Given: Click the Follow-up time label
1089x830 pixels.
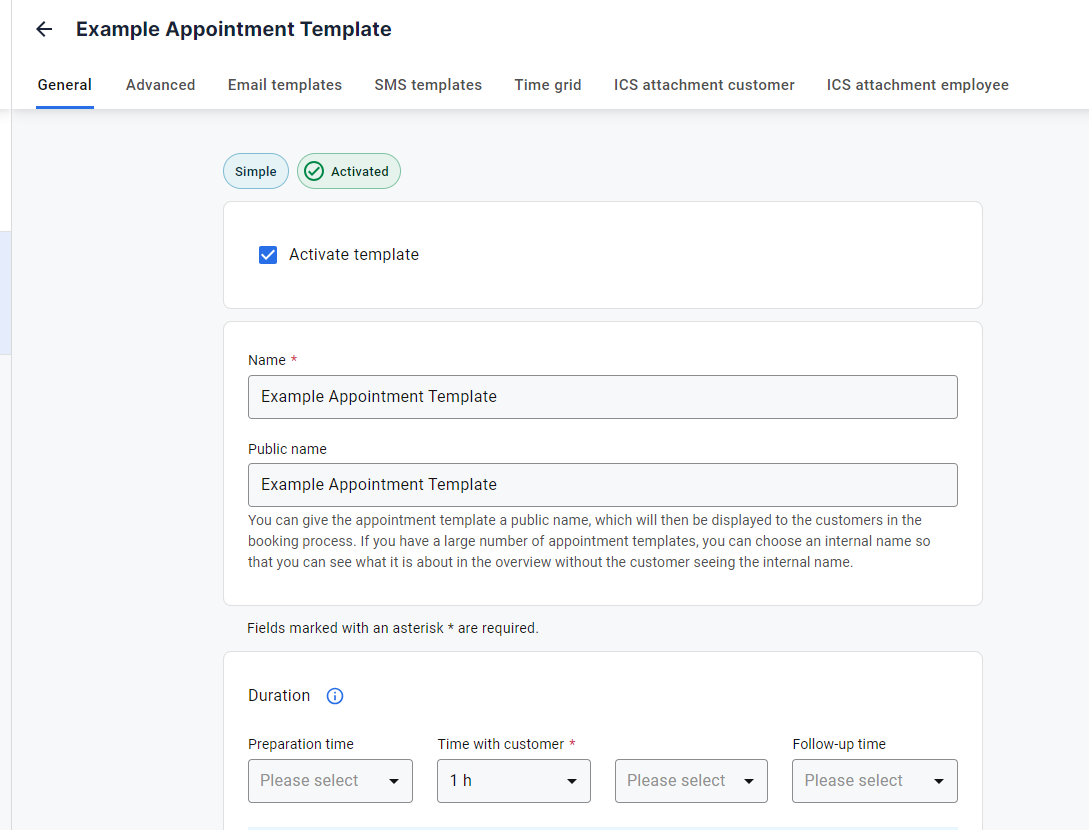Looking at the screenshot, I should click(839, 744).
